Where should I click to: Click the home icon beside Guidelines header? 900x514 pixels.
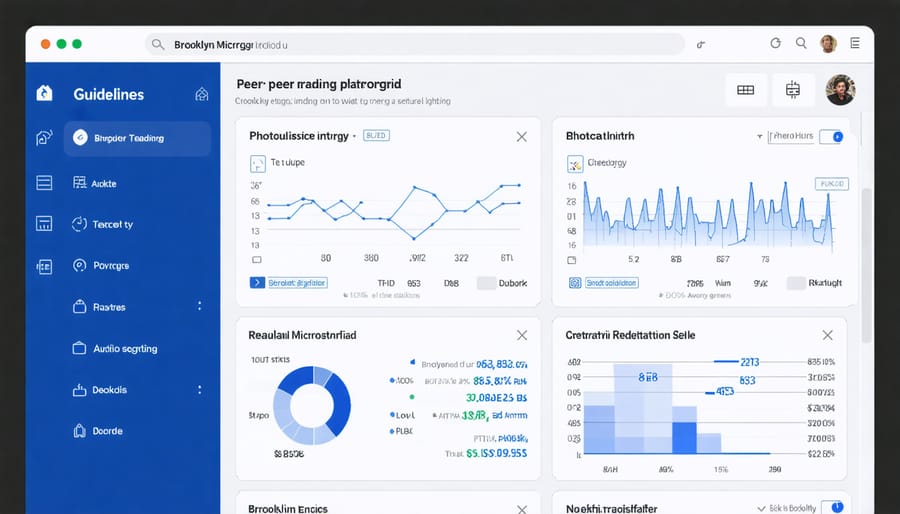coord(44,94)
